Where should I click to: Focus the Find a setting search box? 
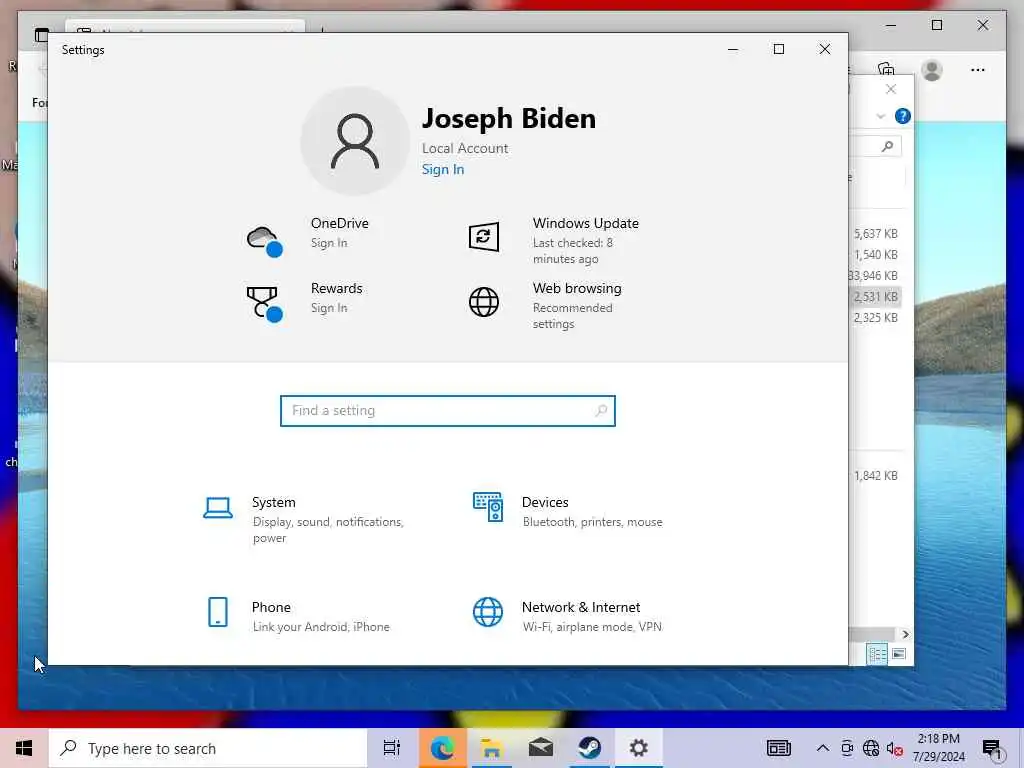pos(448,411)
